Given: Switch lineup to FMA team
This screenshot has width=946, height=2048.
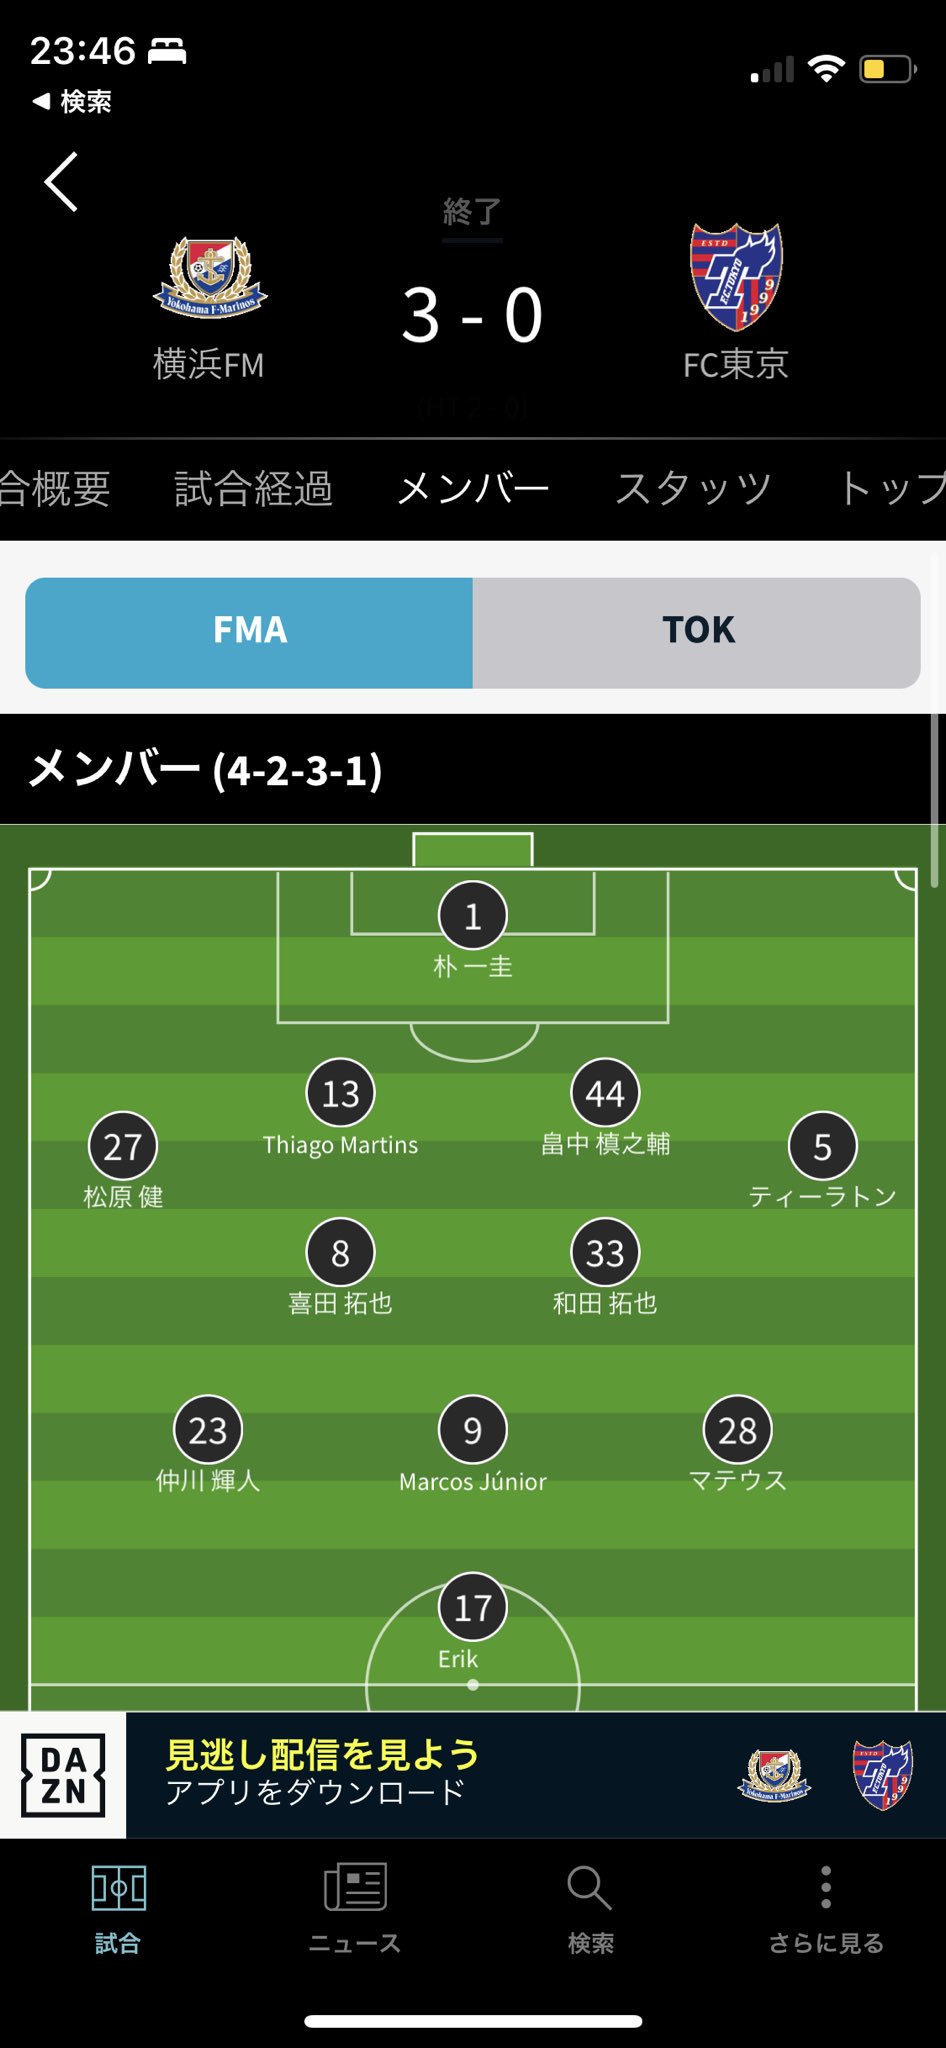Looking at the screenshot, I should [249, 632].
